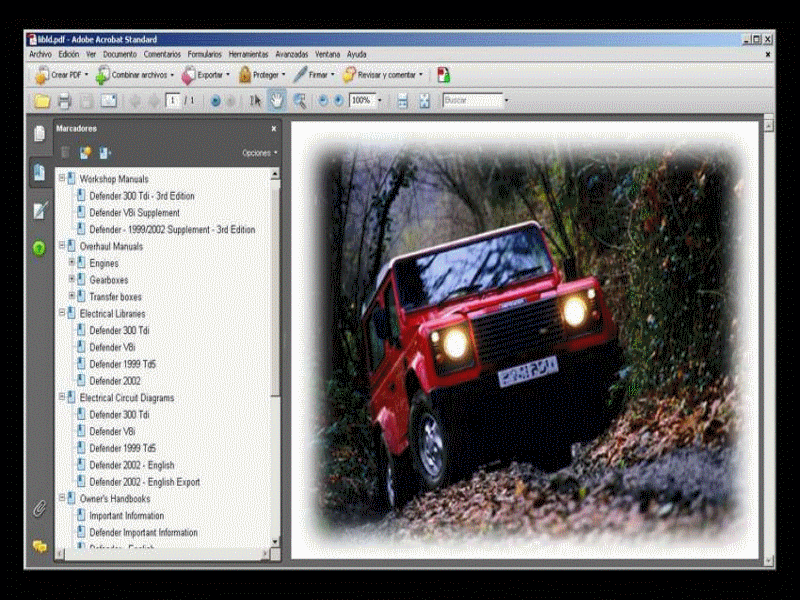Image resolution: width=800 pixels, height=600 pixels.
Task: Click the zoom in button beside 100%
Action: coord(338,101)
